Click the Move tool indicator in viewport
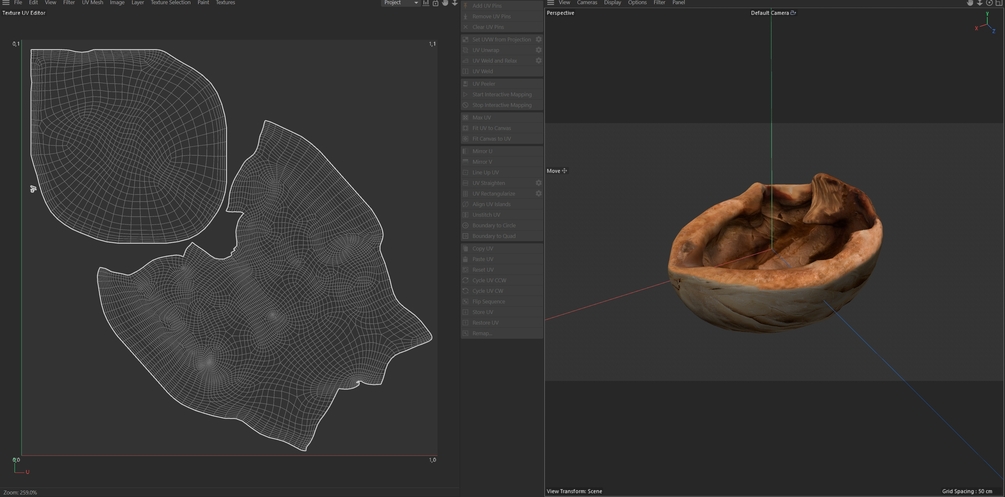Screen dimensions: 1005x497 (x=557, y=171)
